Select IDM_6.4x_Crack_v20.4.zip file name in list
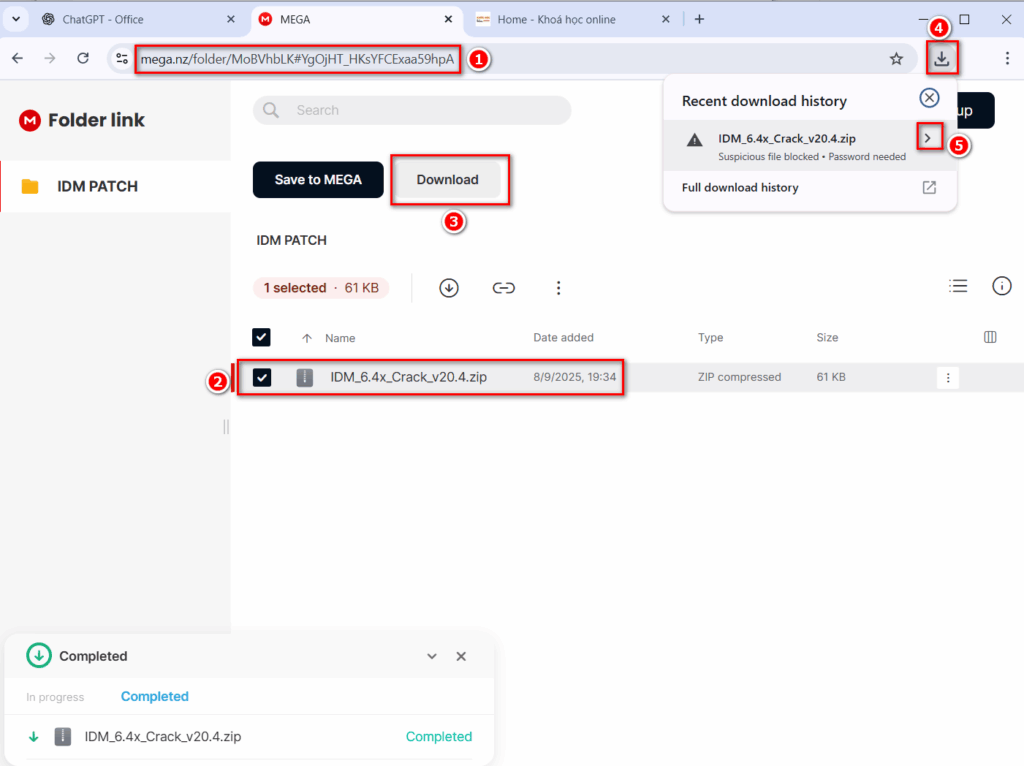This screenshot has width=1024, height=766. click(x=408, y=377)
